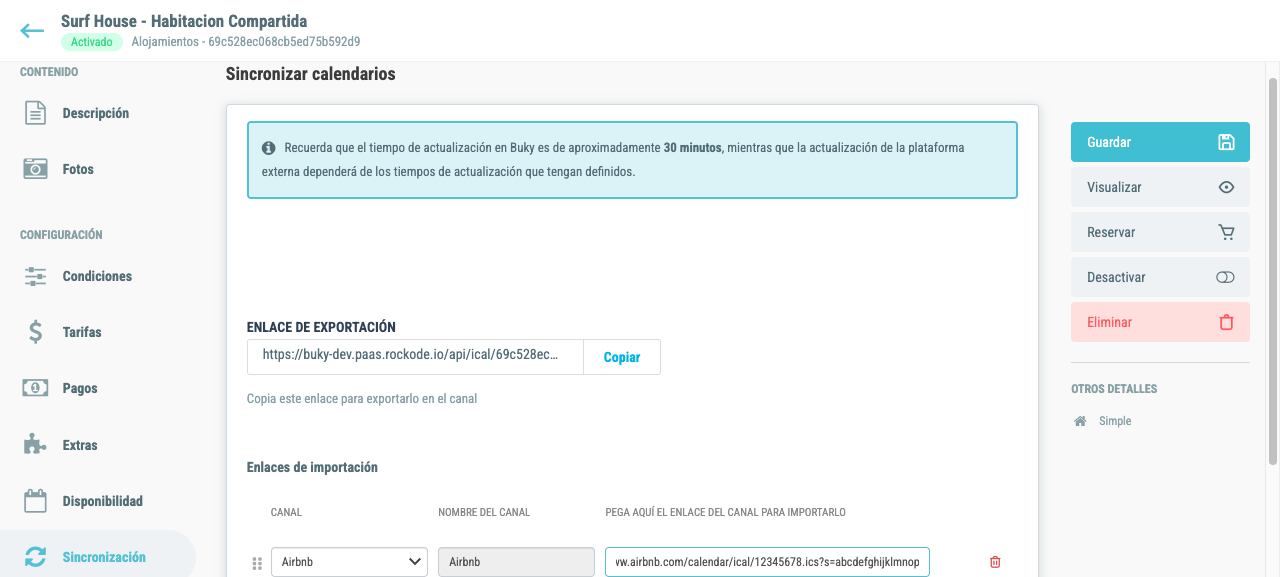Open the Airbnb channel dropdown

(349, 562)
